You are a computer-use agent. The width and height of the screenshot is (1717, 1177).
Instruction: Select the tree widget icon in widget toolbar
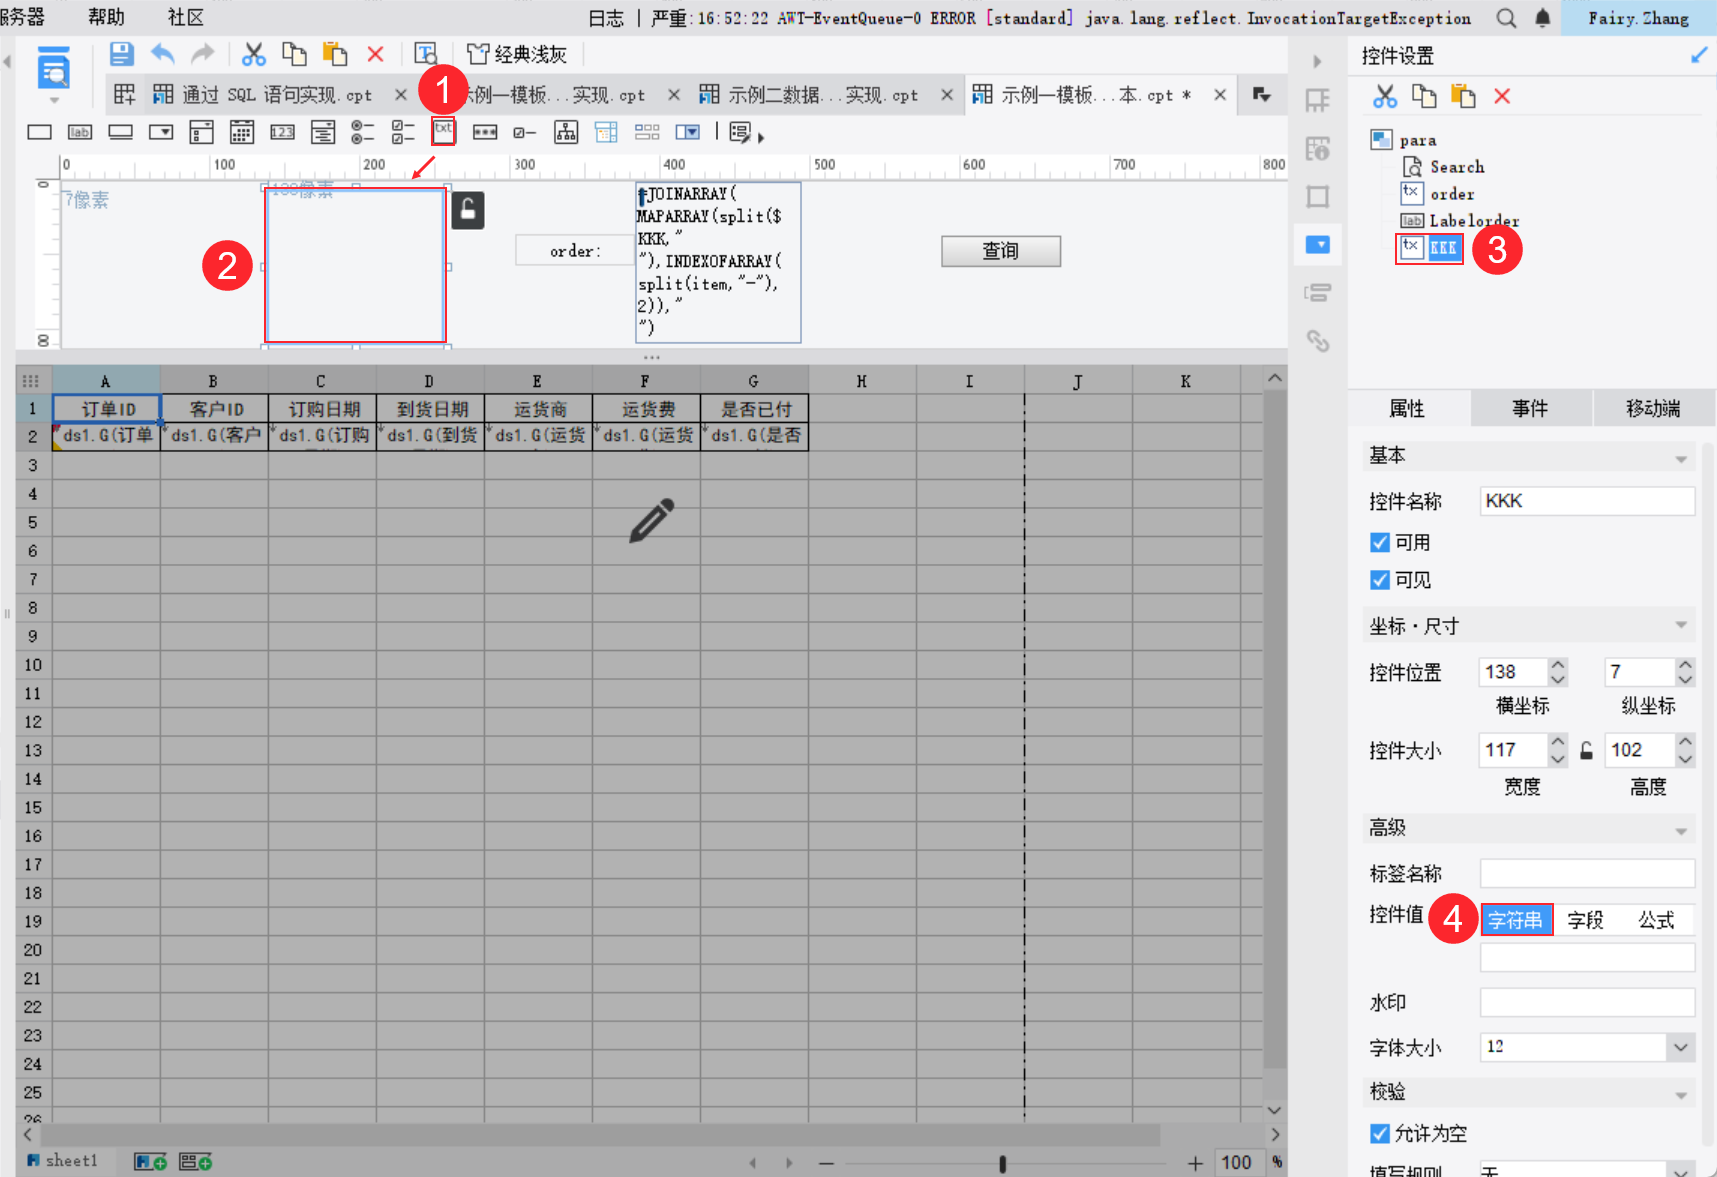pos(566,132)
